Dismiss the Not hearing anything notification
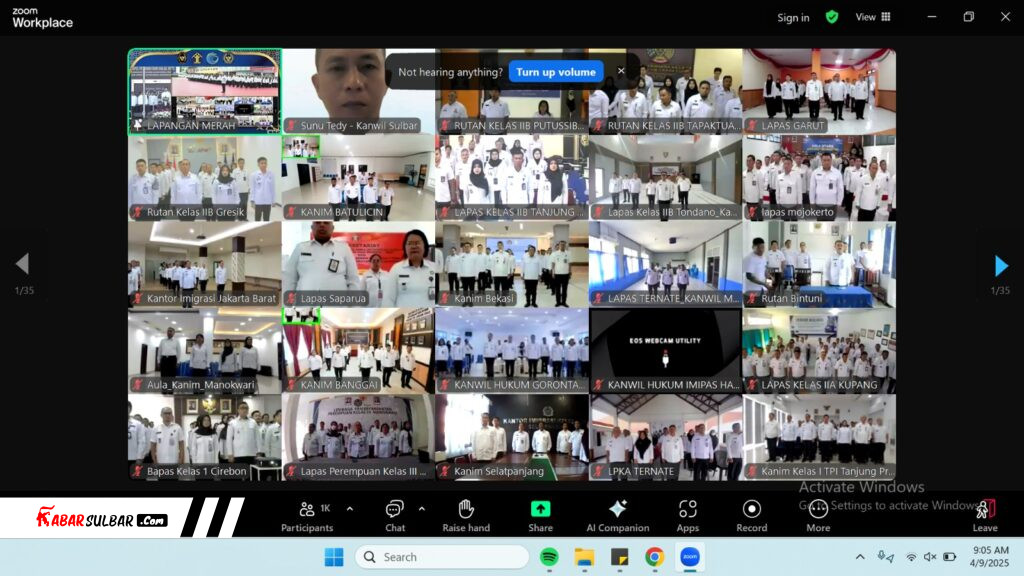The width and height of the screenshot is (1024, 576). tap(621, 71)
